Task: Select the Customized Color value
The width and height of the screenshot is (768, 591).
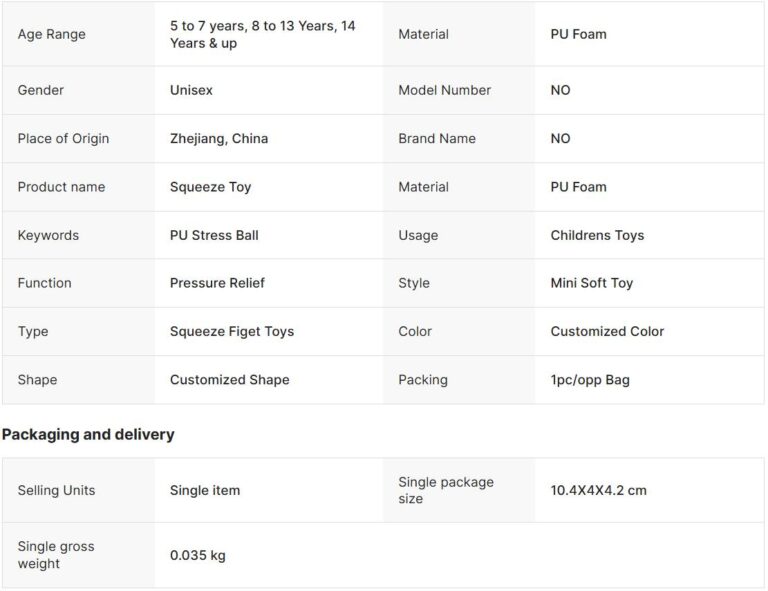Action: (607, 331)
